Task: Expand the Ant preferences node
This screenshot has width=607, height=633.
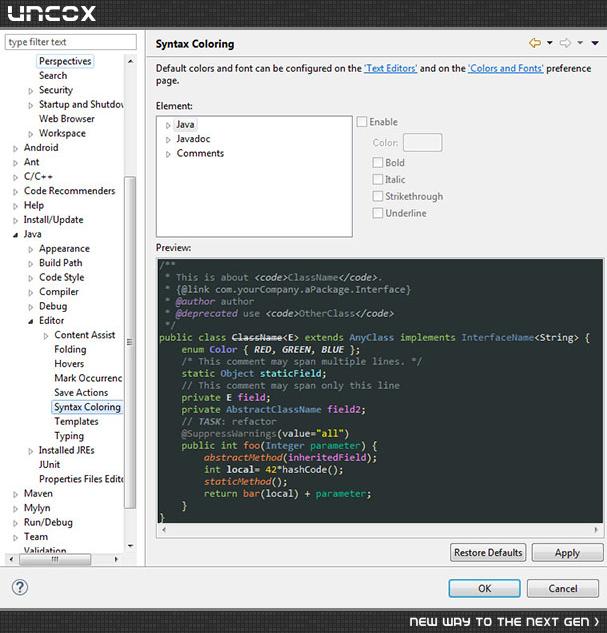Action: click(15, 163)
